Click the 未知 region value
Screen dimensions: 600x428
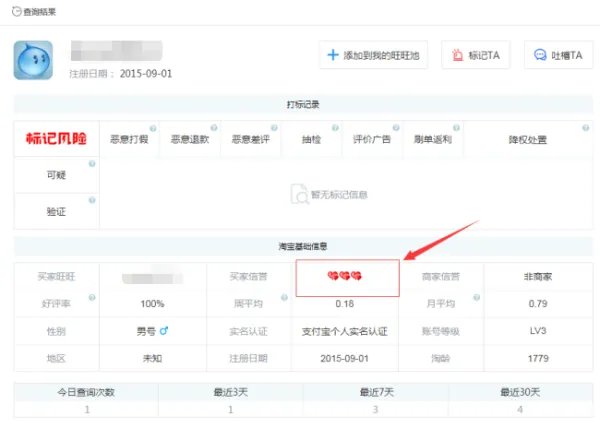(152, 358)
